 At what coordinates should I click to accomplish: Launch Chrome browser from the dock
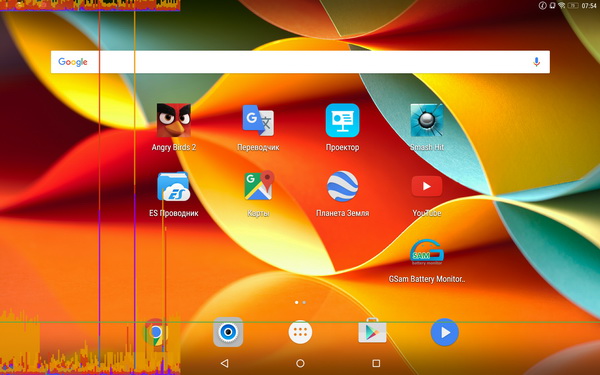pyautogui.click(x=156, y=332)
